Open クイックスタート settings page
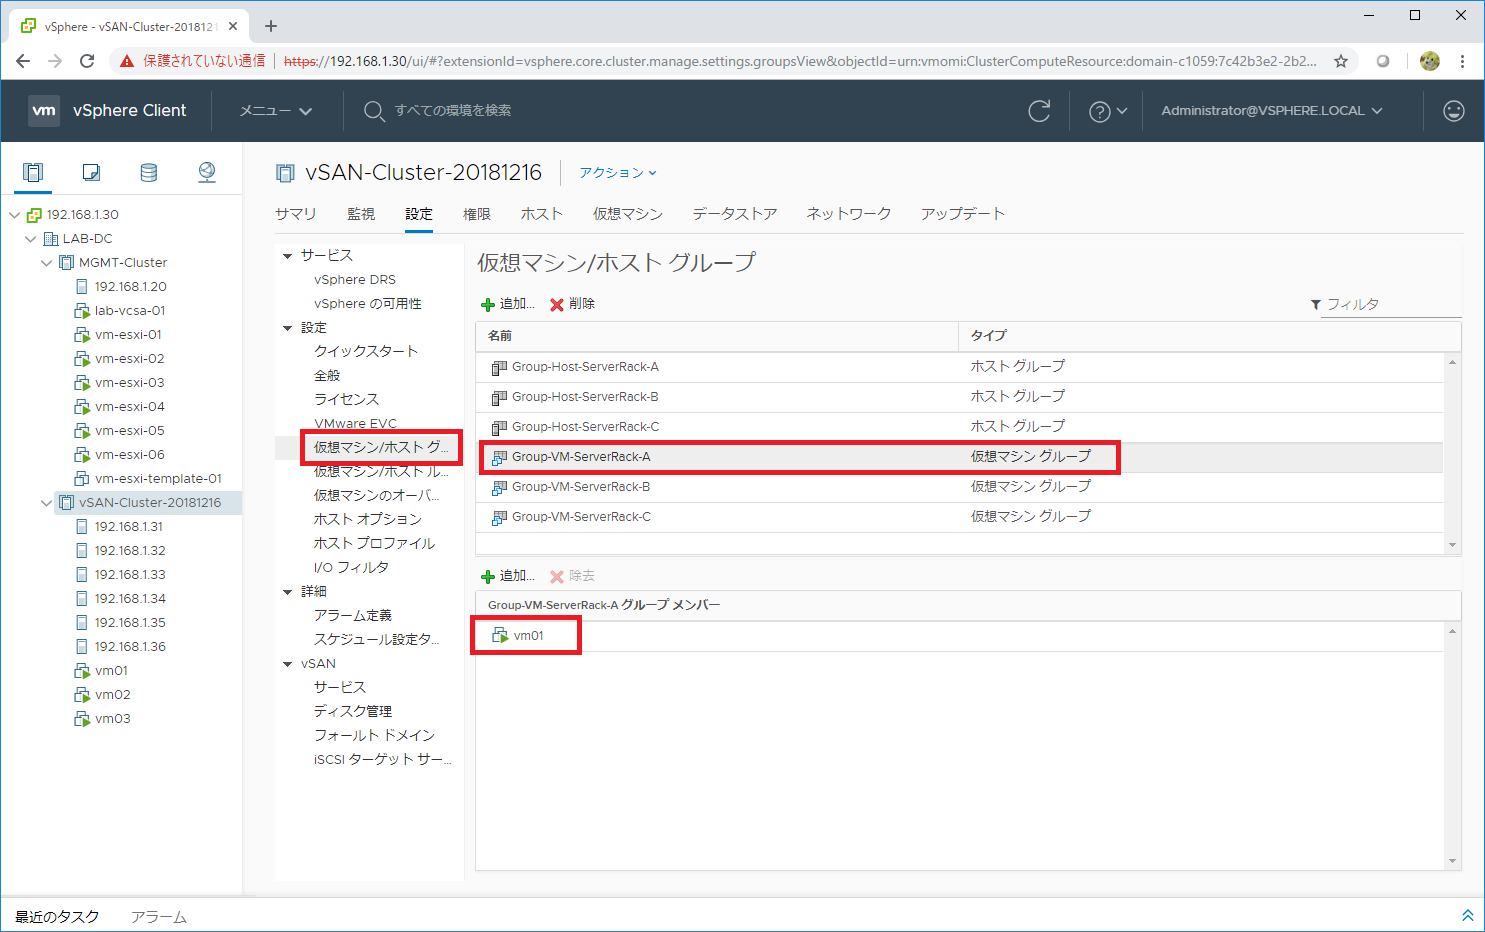1485x932 pixels. pyautogui.click(x=366, y=352)
